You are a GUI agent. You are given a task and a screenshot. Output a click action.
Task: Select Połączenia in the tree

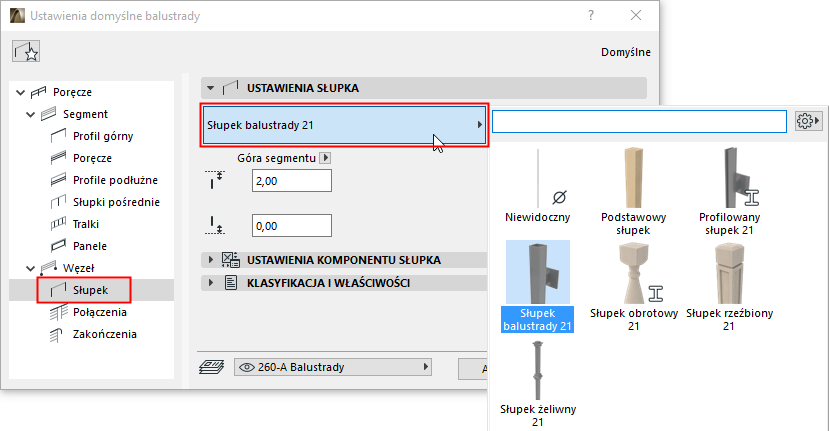coord(99,312)
